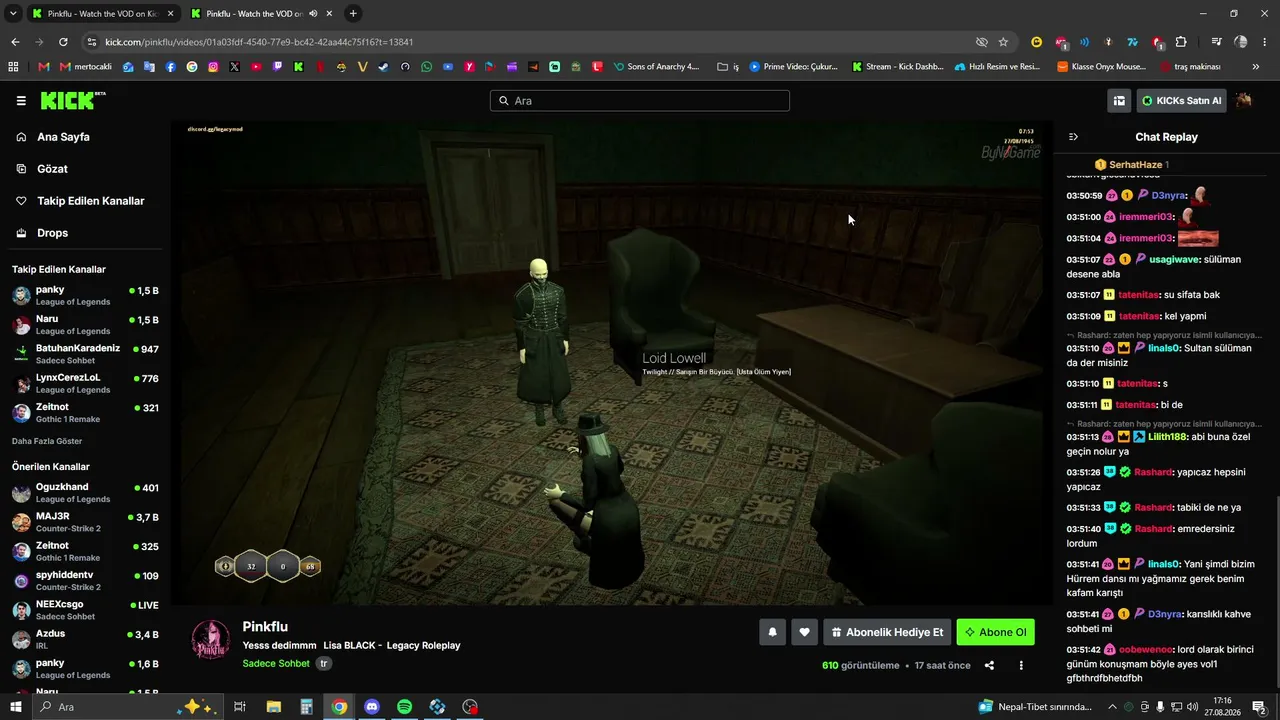The width and height of the screenshot is (1280, 720).
Task: Open the Kick sidebar hamburger menu
Action: tap(21, 101)
